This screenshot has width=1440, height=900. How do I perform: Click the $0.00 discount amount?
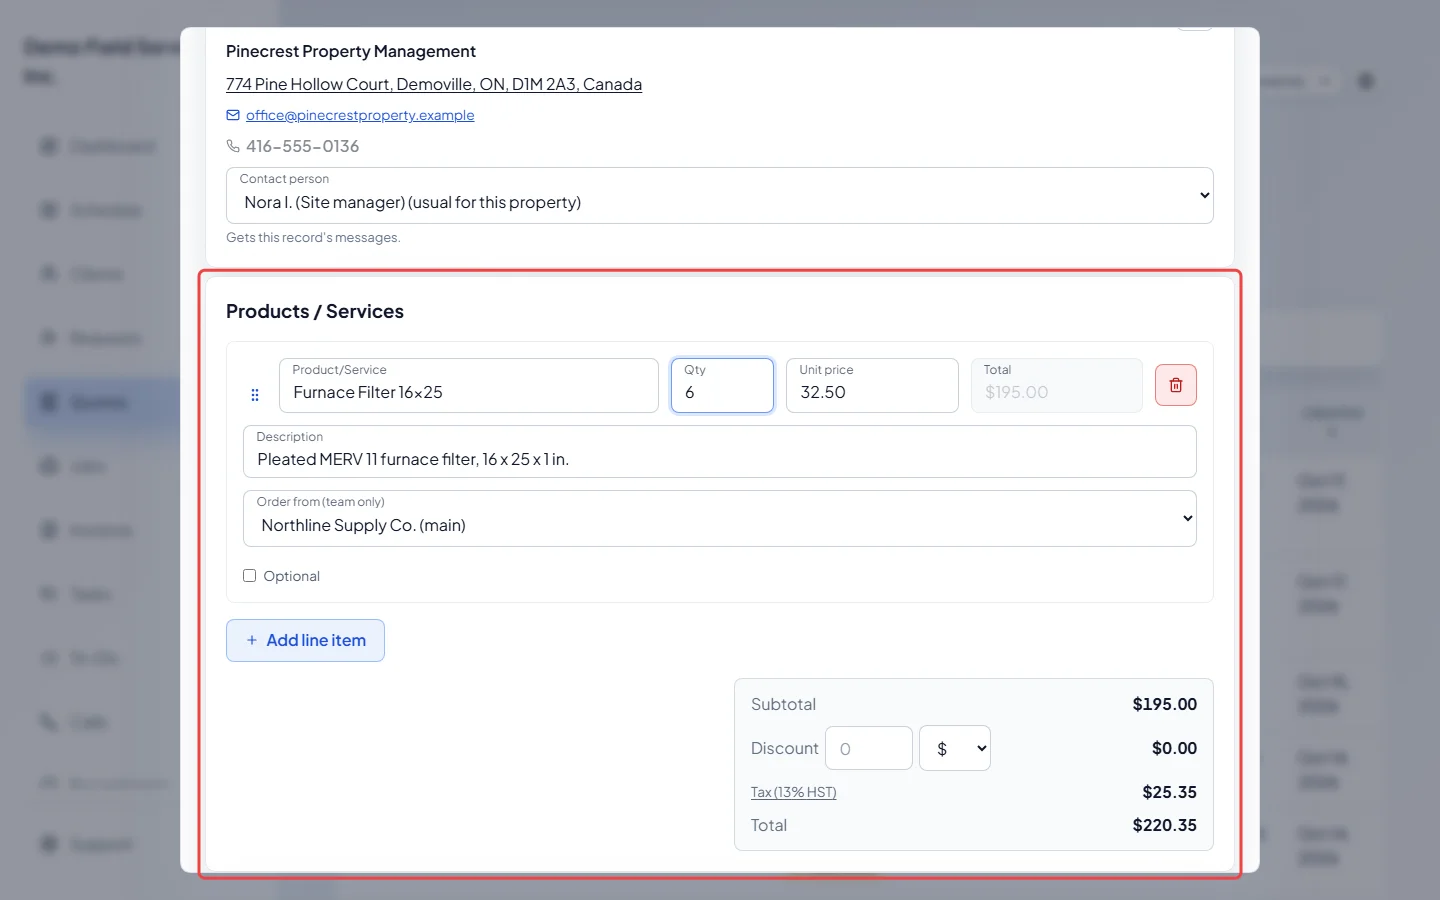pyautogui.click(x=1174, y=748)
